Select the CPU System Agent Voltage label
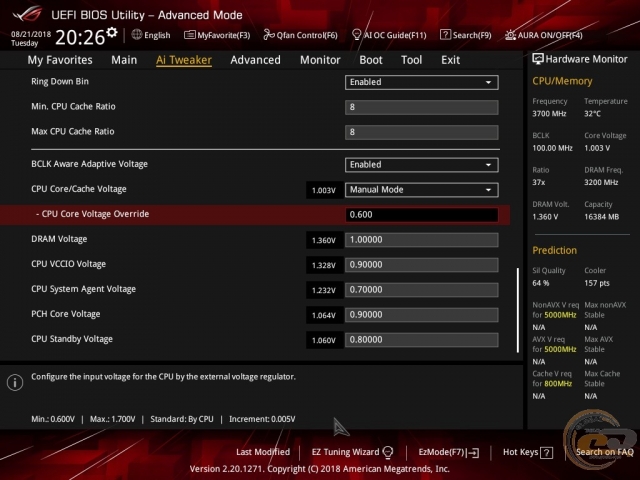The height and width of the screenshot is (480, 640). [x=84, y=289]
